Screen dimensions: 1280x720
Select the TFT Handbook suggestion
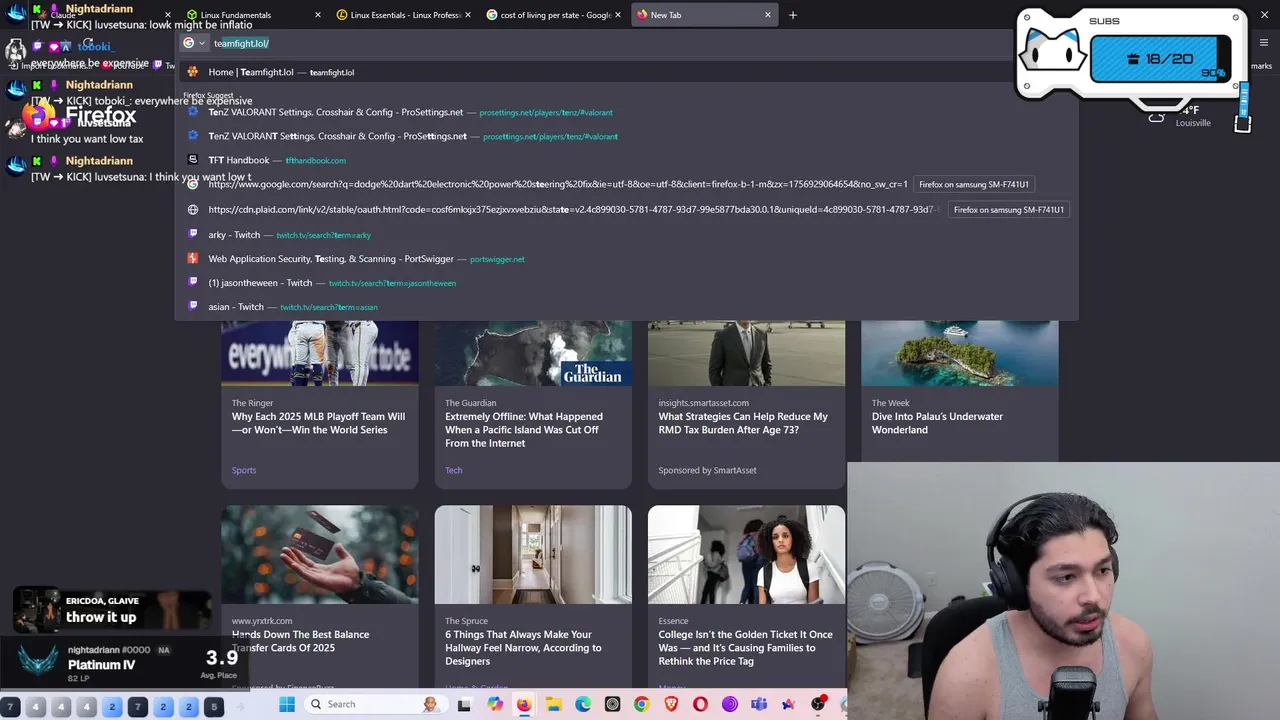tap(626, 160)
